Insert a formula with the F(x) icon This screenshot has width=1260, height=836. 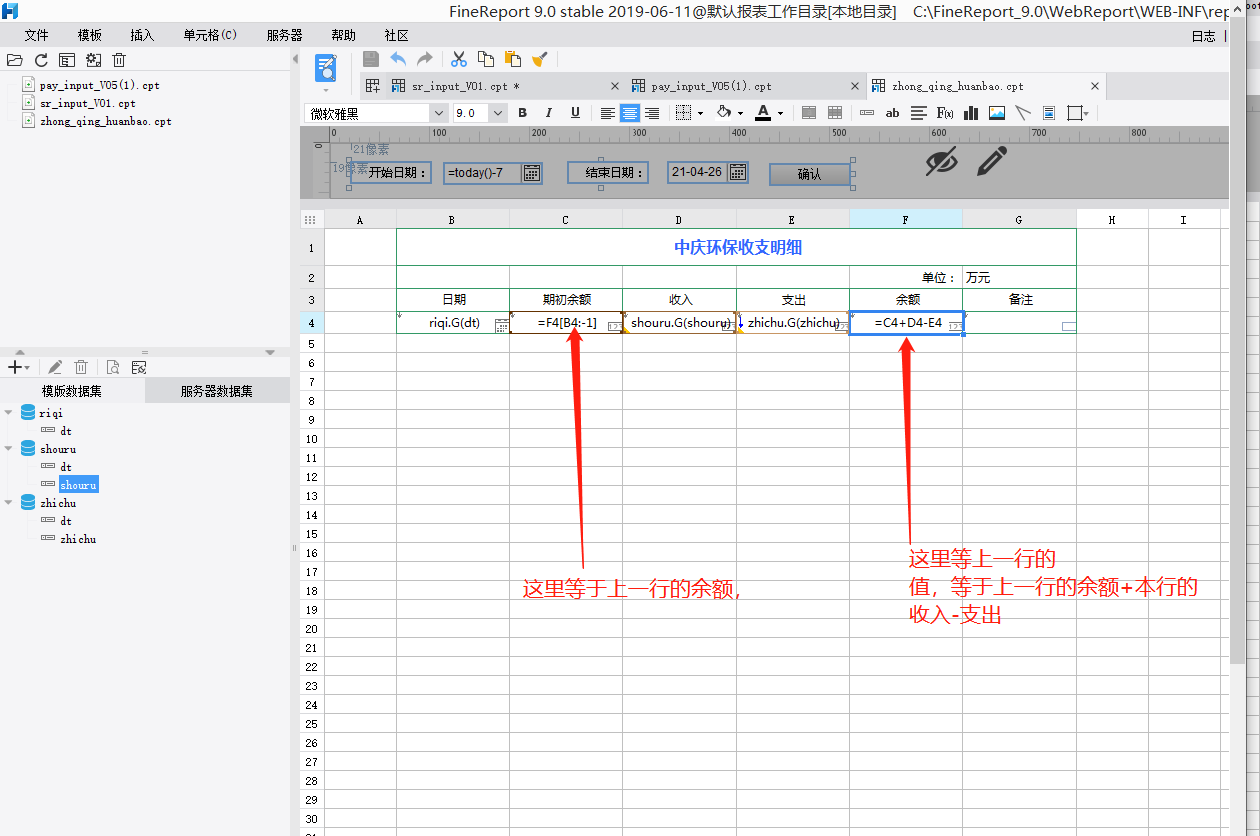click(944, 113)
